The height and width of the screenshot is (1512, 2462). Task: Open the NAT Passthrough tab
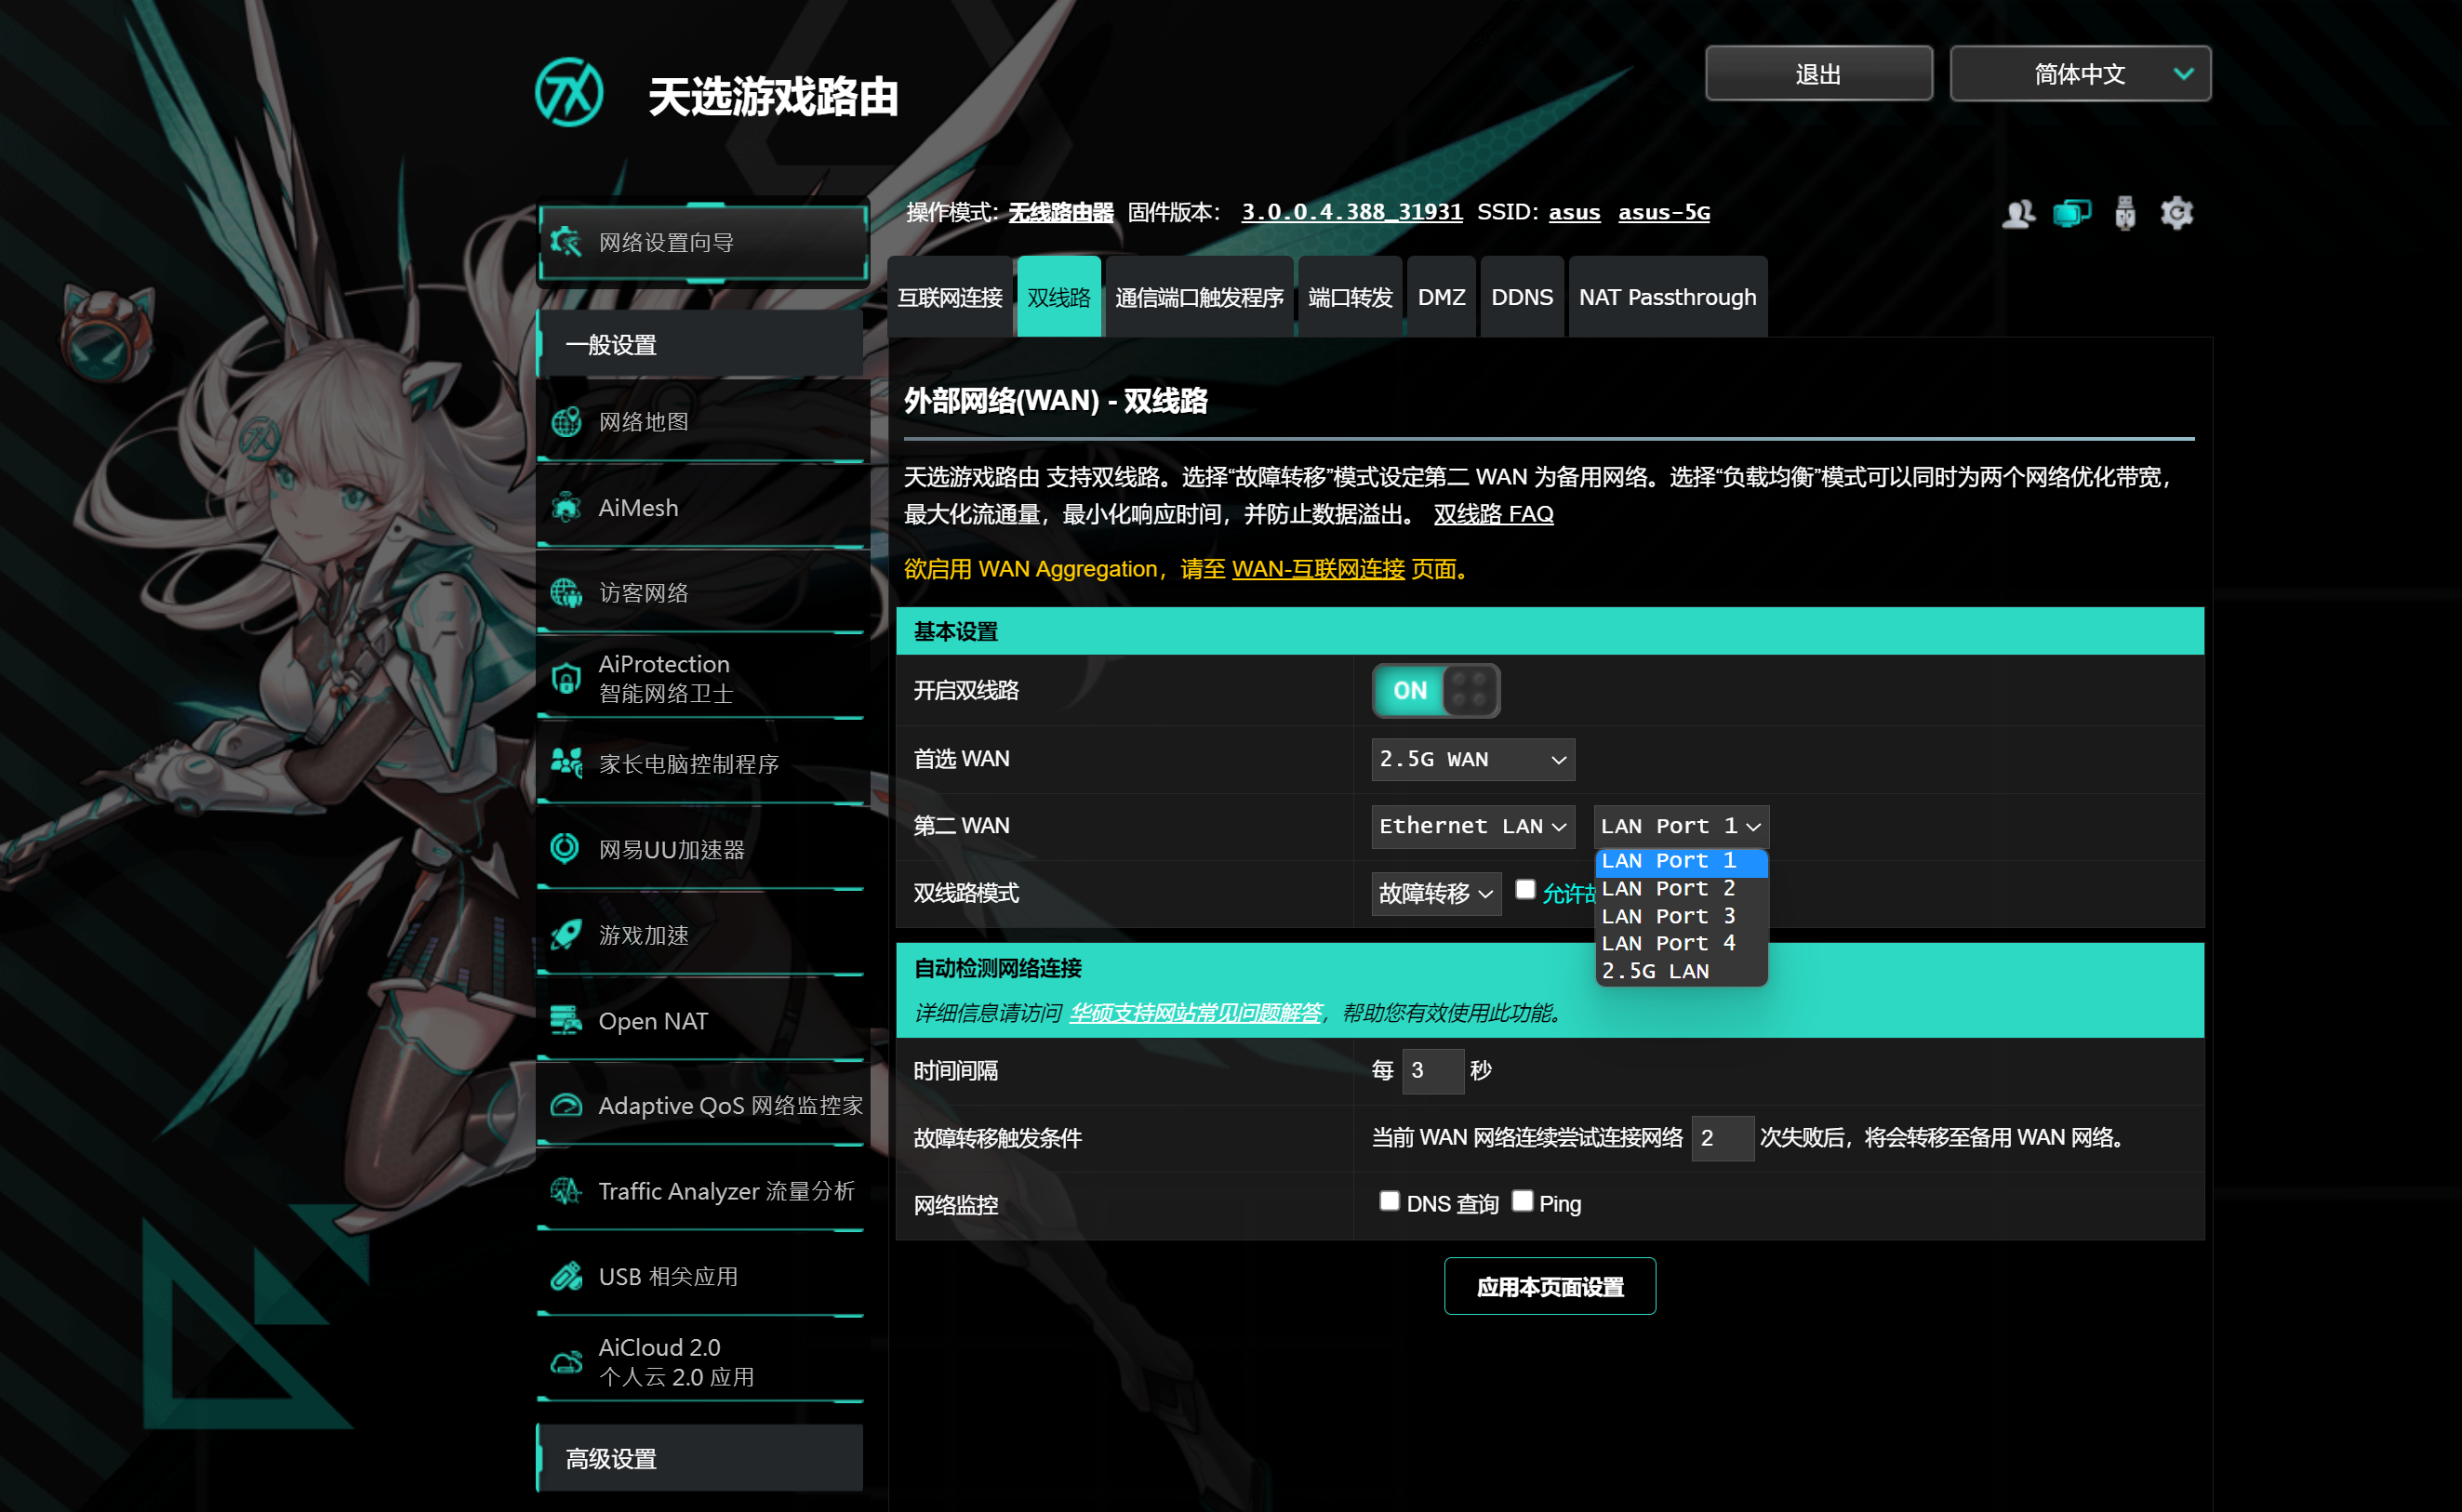tap(1667, 297)
